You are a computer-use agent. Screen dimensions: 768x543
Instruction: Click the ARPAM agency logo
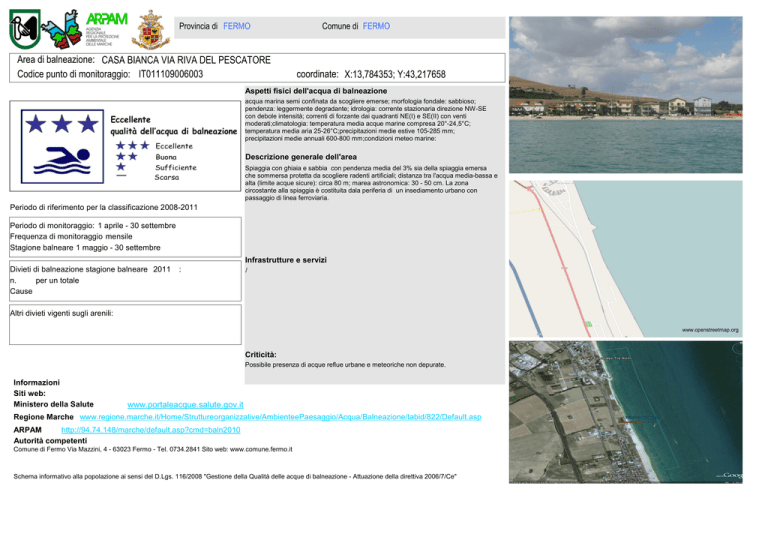[106, 29]
